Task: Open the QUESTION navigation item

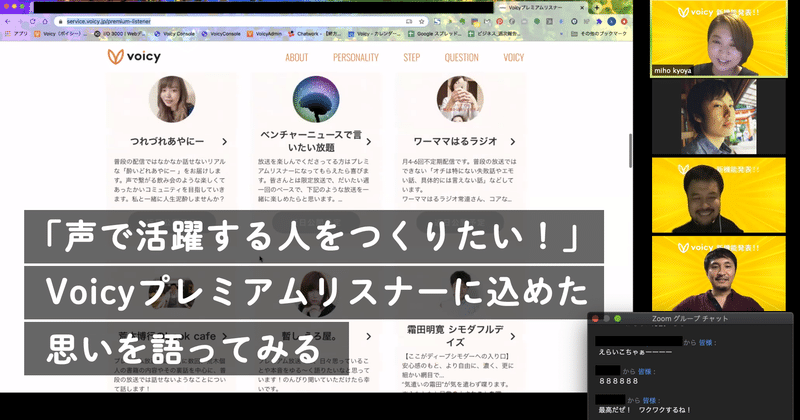Action: [x=461, y=57]
